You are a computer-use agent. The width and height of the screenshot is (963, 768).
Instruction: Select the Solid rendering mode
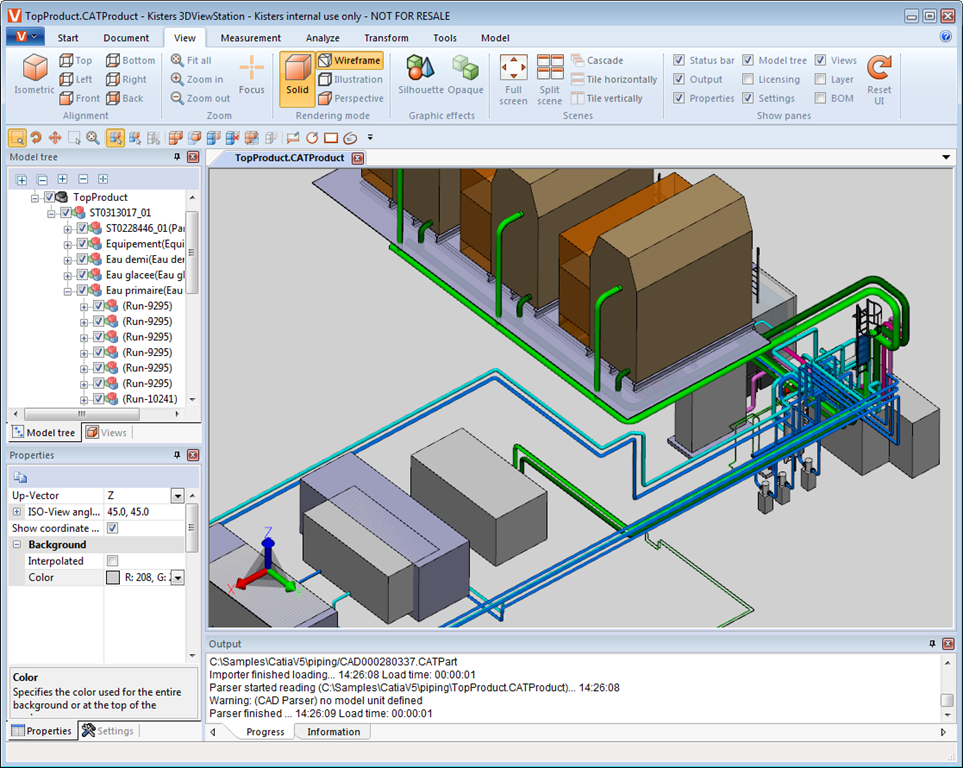297,75
